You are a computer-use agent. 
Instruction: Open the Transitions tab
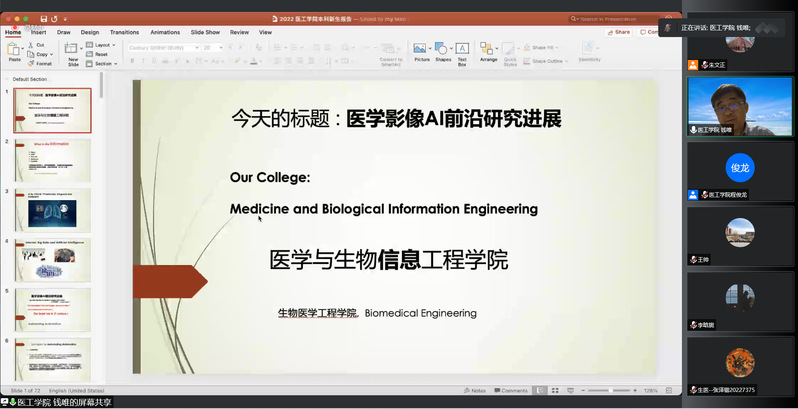point(125,32)
